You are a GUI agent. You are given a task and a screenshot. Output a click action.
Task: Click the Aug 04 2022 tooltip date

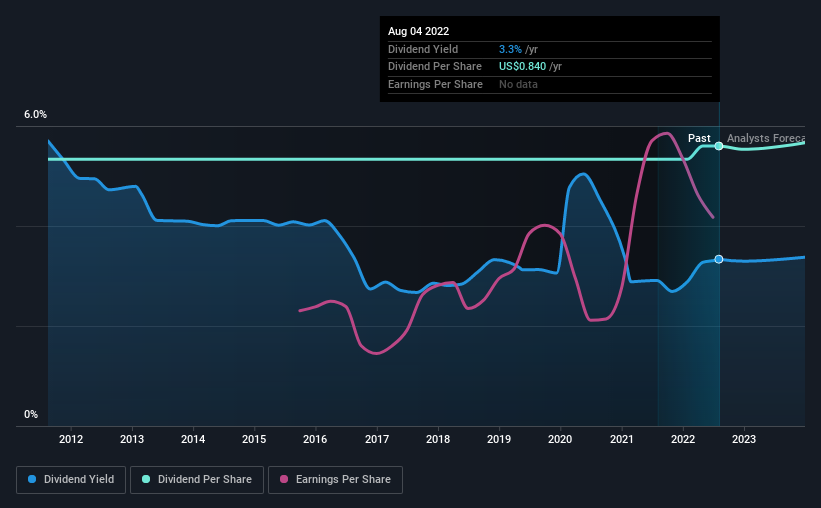[x=418, y=31]
